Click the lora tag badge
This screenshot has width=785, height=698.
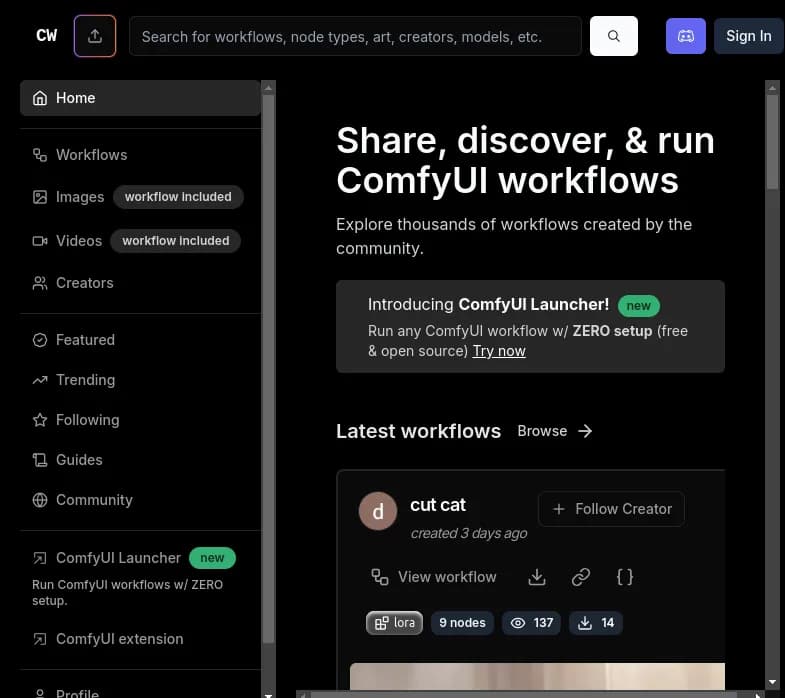coord(395,623)
